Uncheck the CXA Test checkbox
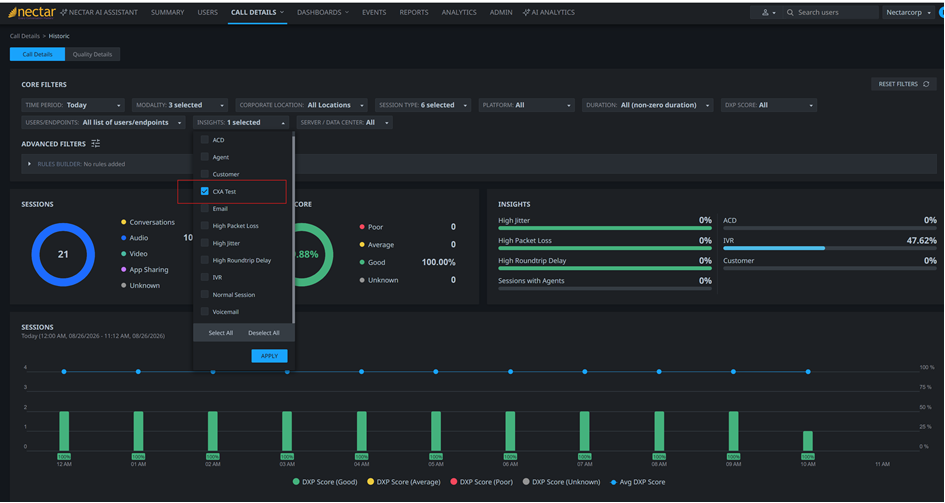Viewport: 945px width, 503px height. point(205,192)
